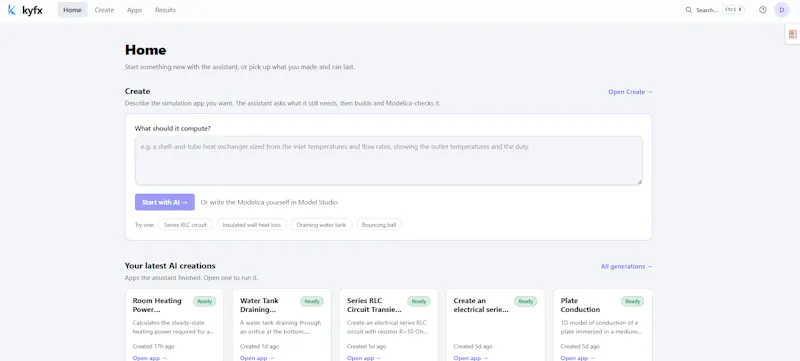The height and width of the screenshot is (361, 800).
Task: Click the Your latest AI creations heading
Action: (x=170, y=266)
